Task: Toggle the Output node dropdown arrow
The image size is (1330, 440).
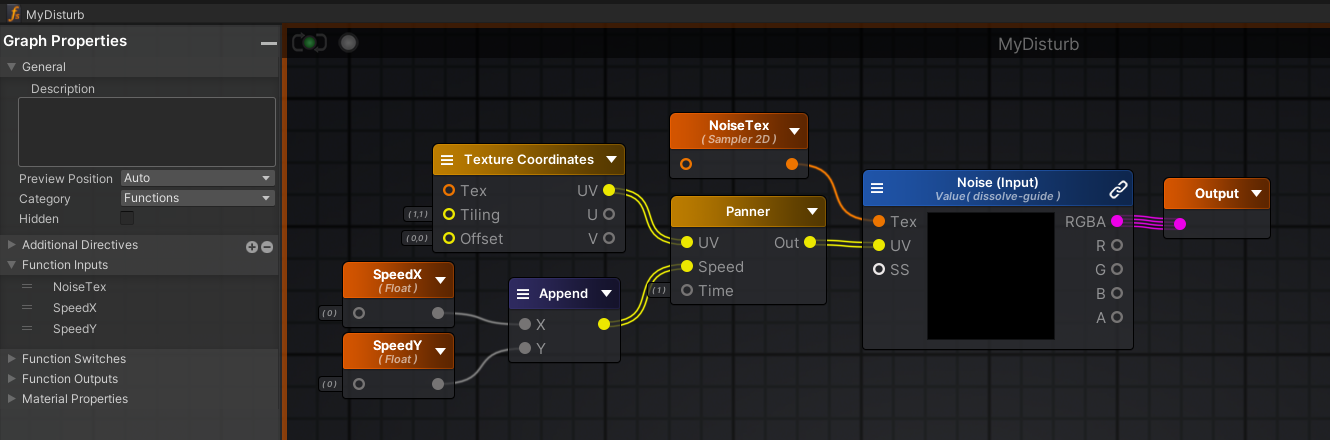Action: tap(1255, 194)
